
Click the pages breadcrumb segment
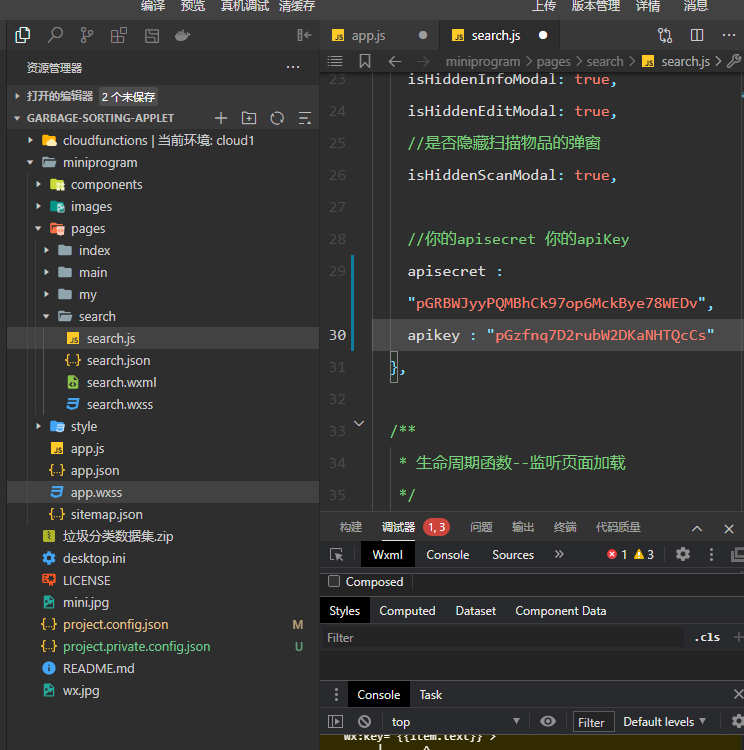[554, 61]
